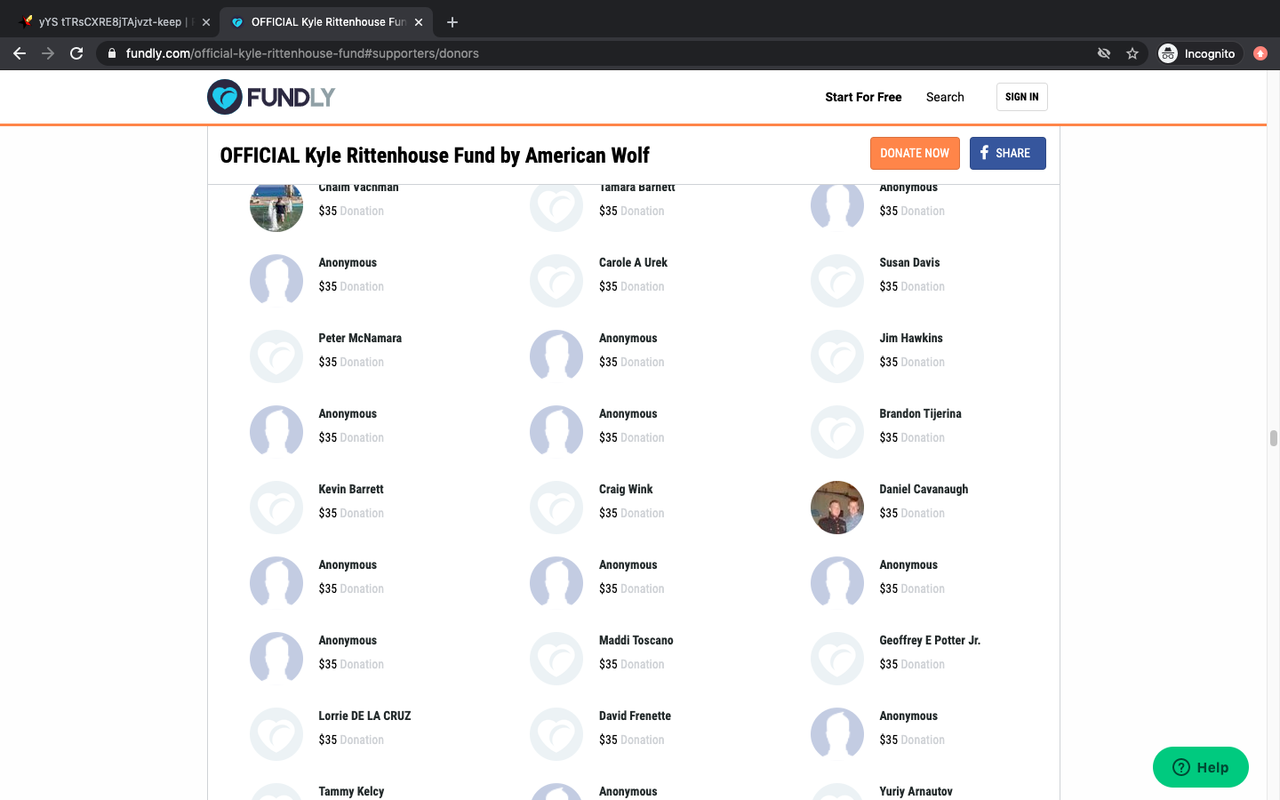This screenshot has height=800, width=1280.
Task: Open the Search link in header
Action: click(945, 97)
